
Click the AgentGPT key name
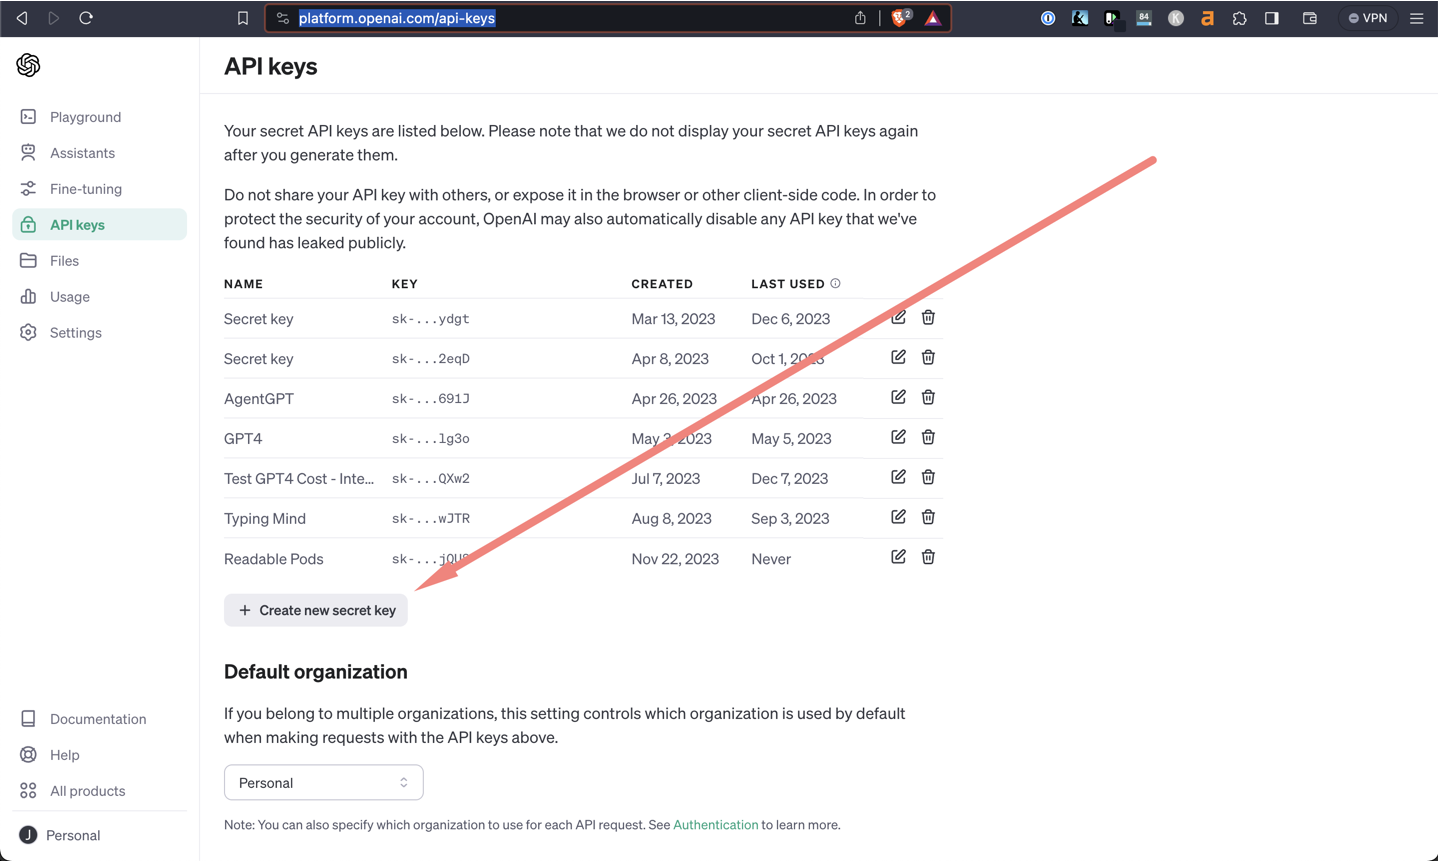coord(259,399)
